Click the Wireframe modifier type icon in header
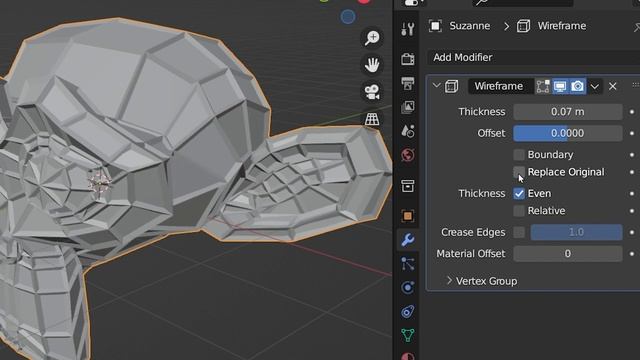Viewport: 640px width, 360px height. coord(451,86)
